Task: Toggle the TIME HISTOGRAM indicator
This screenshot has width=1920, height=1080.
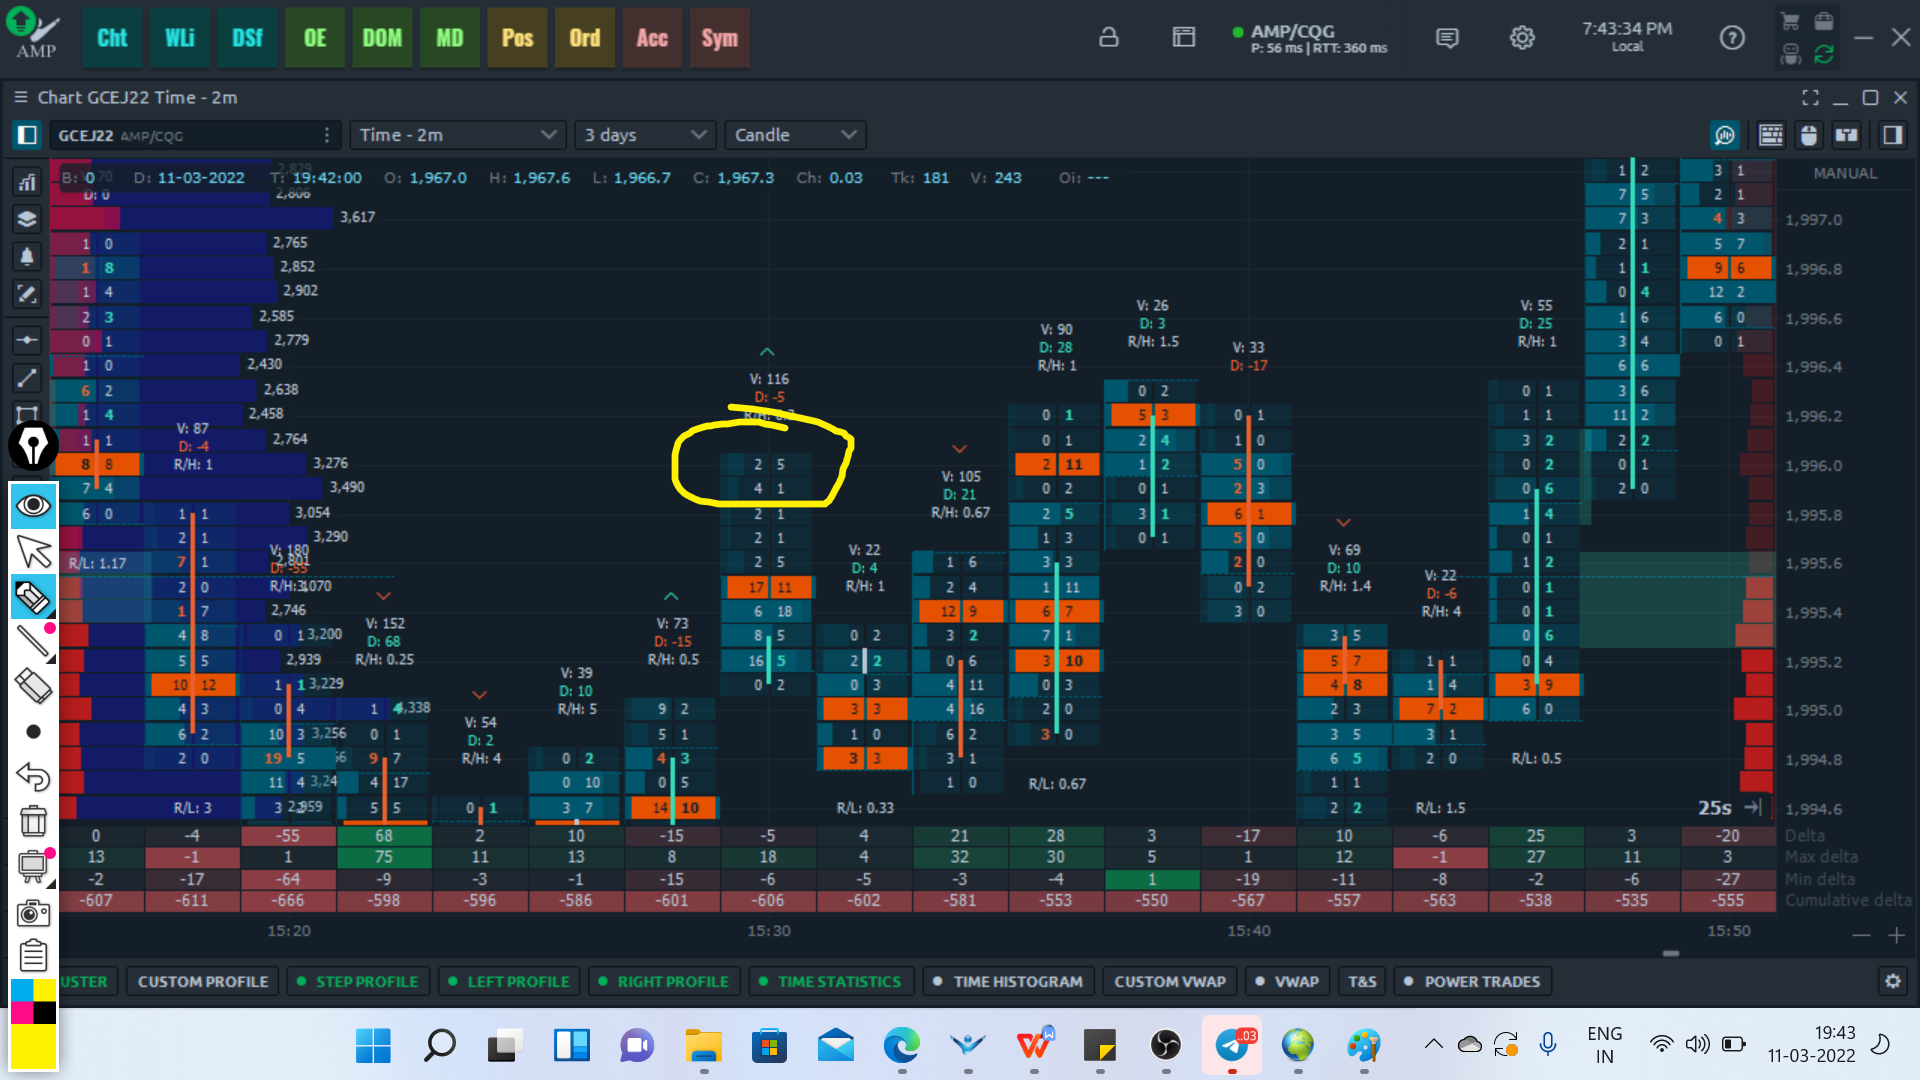Action: coord(1008,982)
